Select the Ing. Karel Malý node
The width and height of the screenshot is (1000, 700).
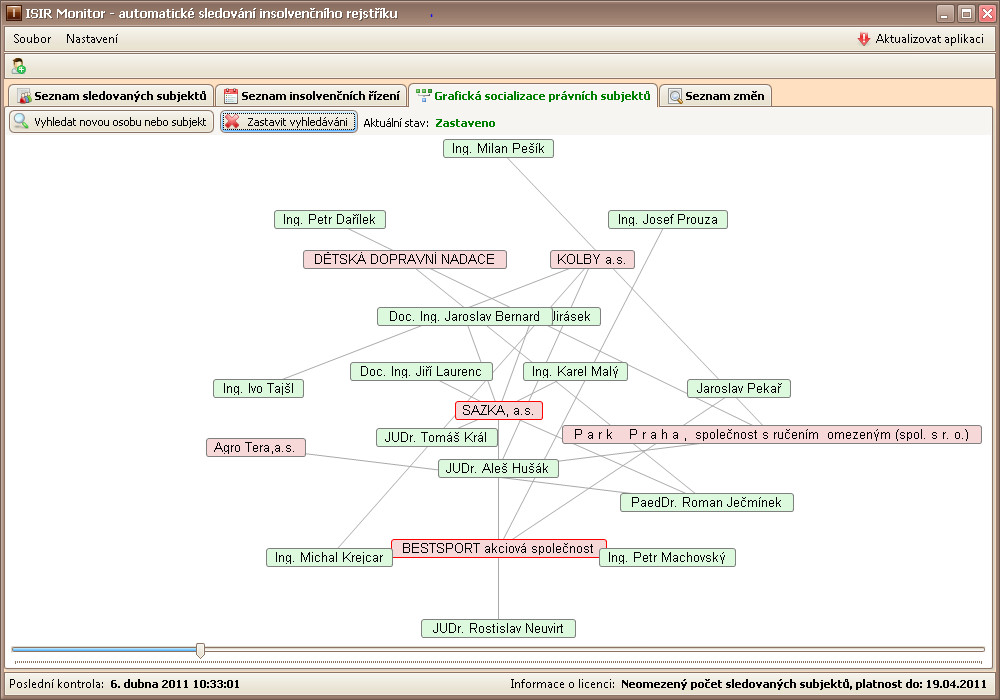(575, 372)
